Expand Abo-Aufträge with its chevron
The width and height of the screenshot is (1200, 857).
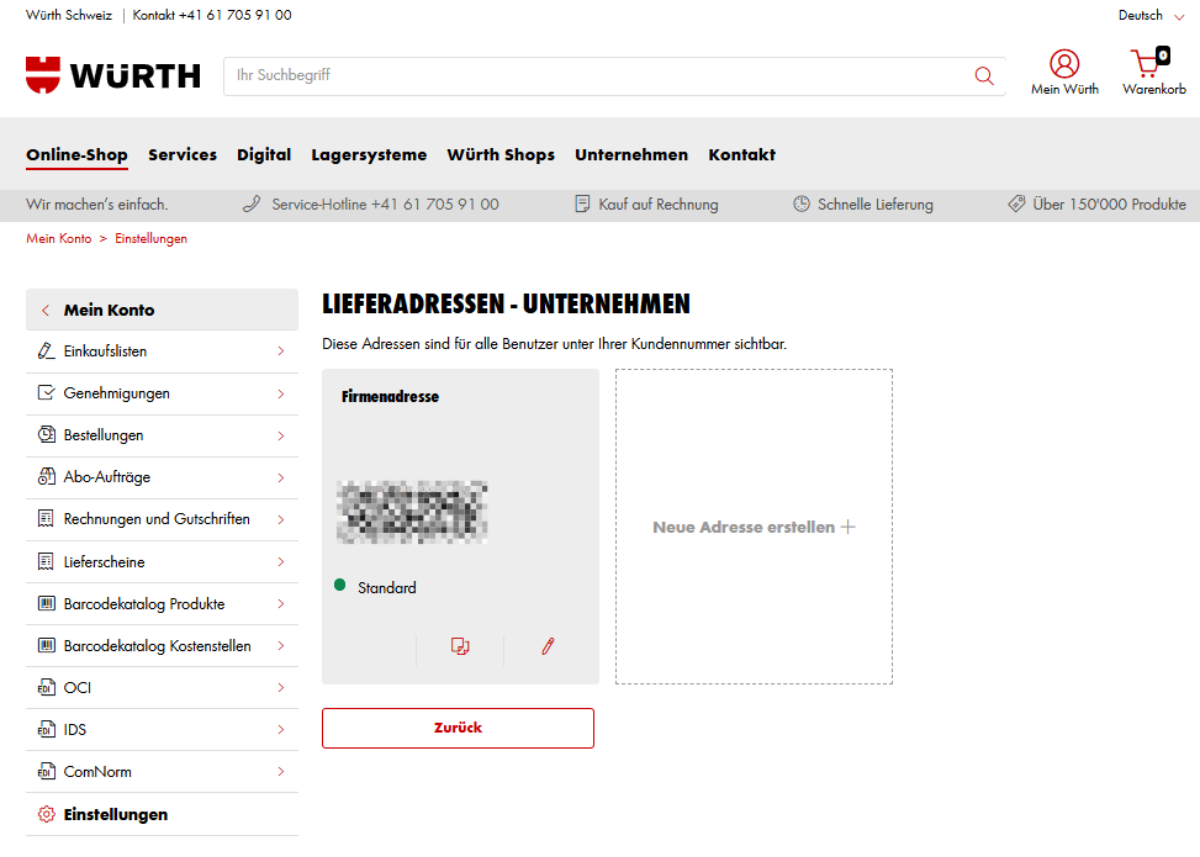281,477
